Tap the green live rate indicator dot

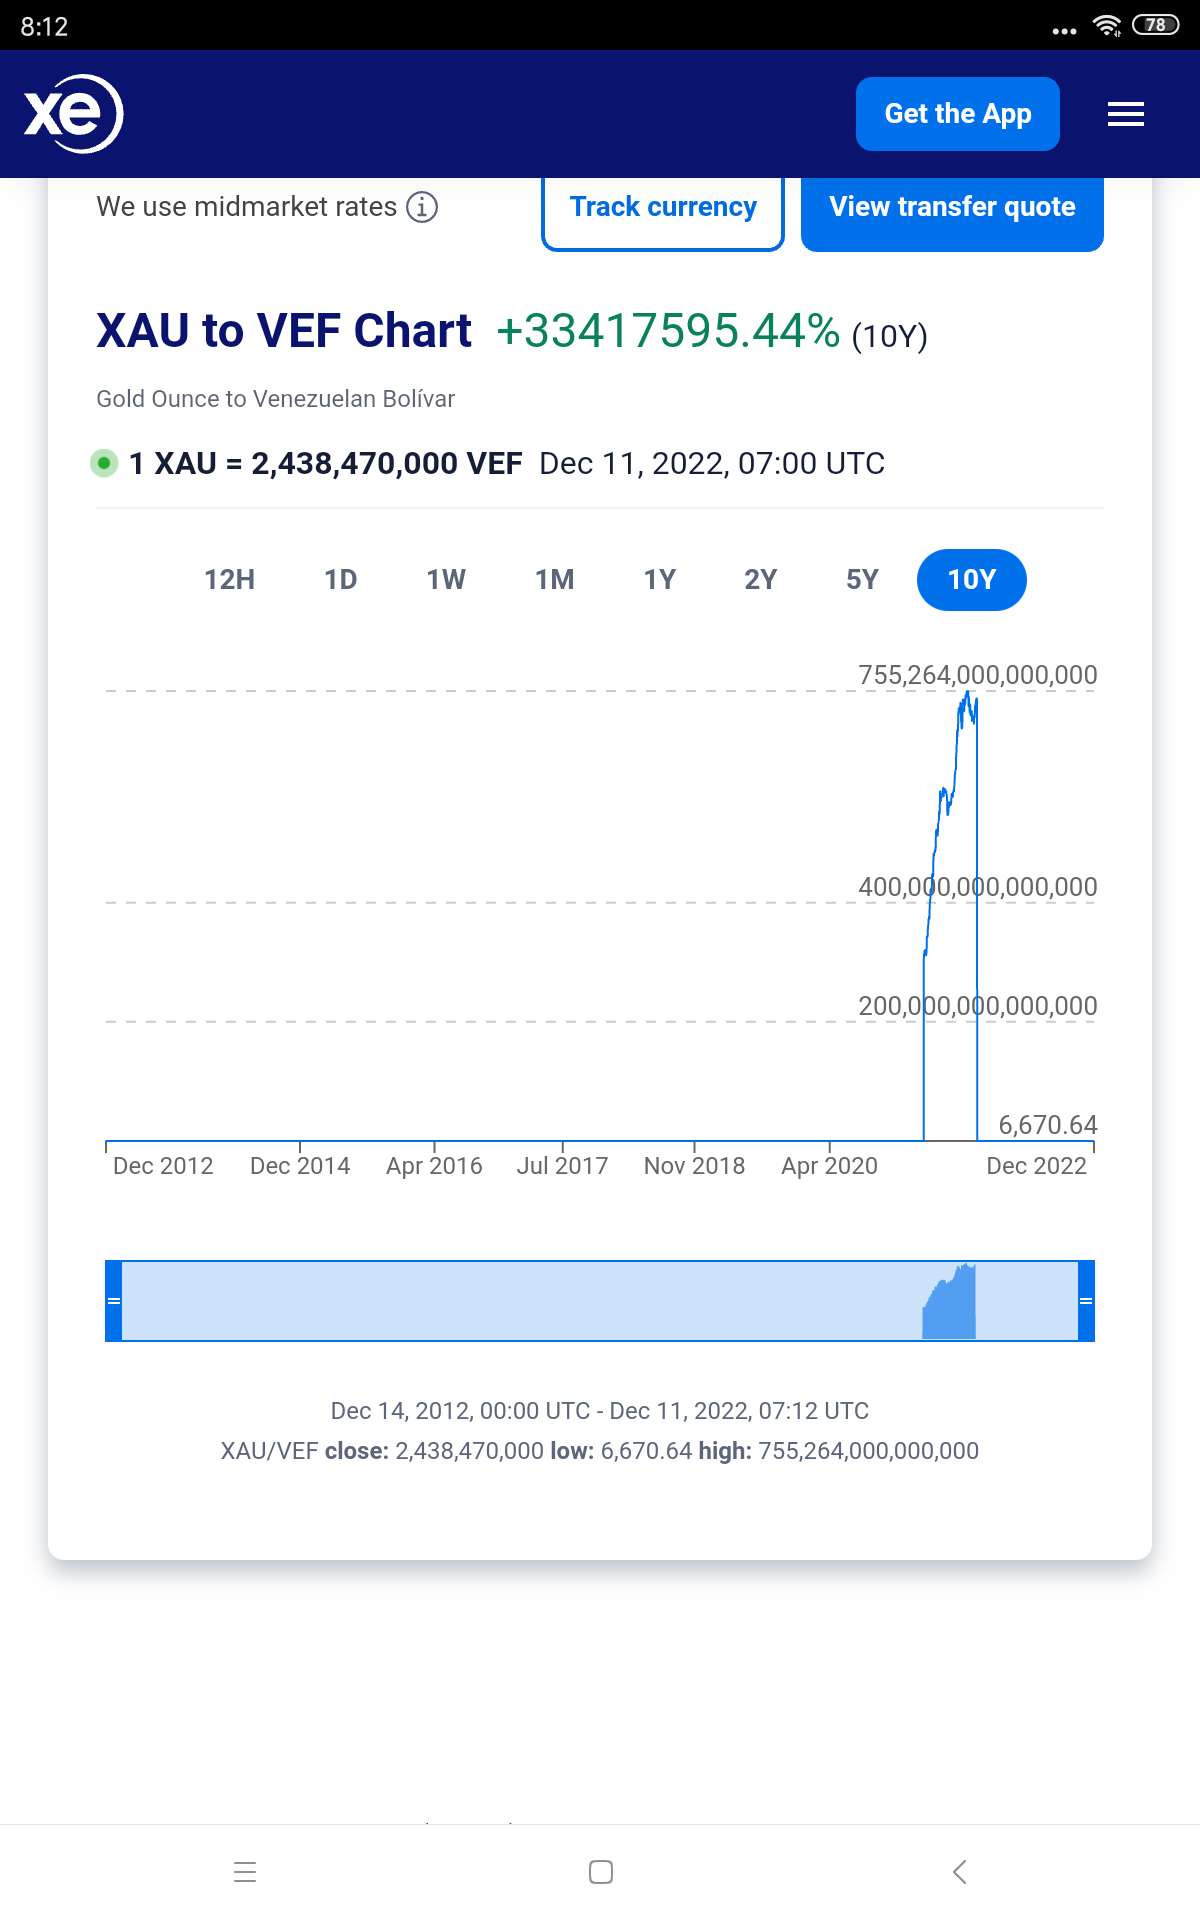tap(103, 463)
